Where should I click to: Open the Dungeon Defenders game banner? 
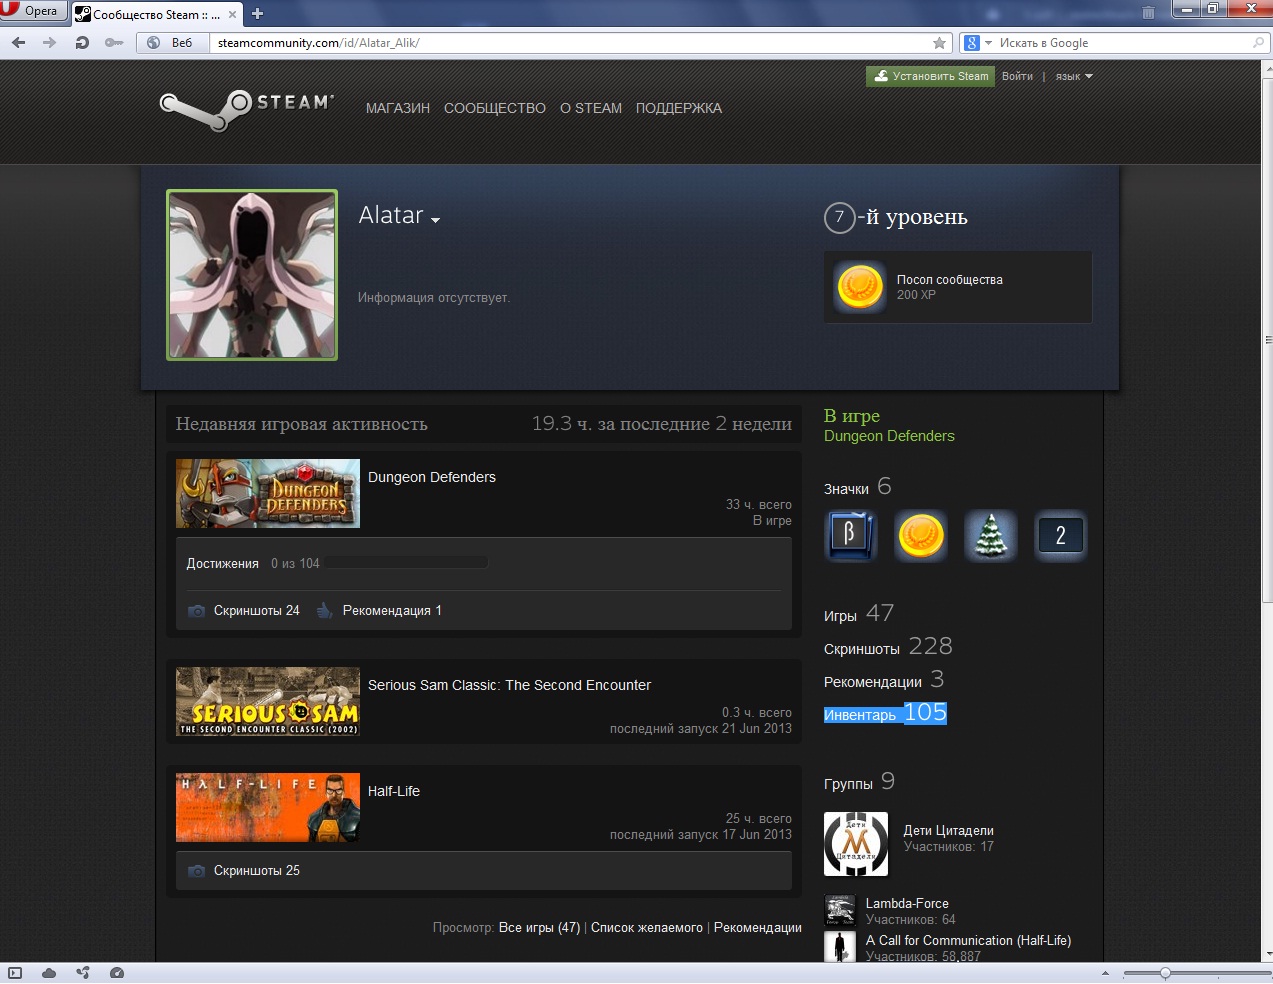(268, 493)
